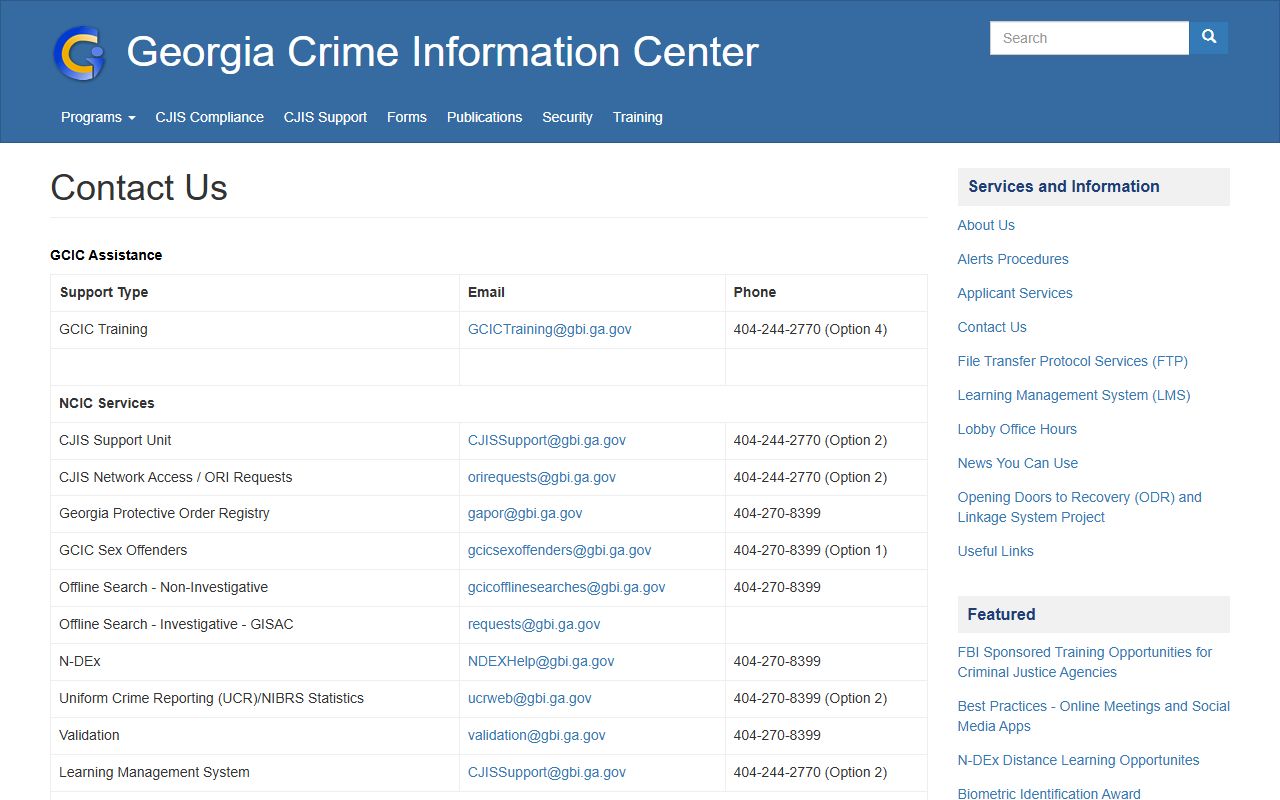Go to CJIS Support in navigation
The width and height of the screenshot is (1280, 800).
[x=325, y=117]
